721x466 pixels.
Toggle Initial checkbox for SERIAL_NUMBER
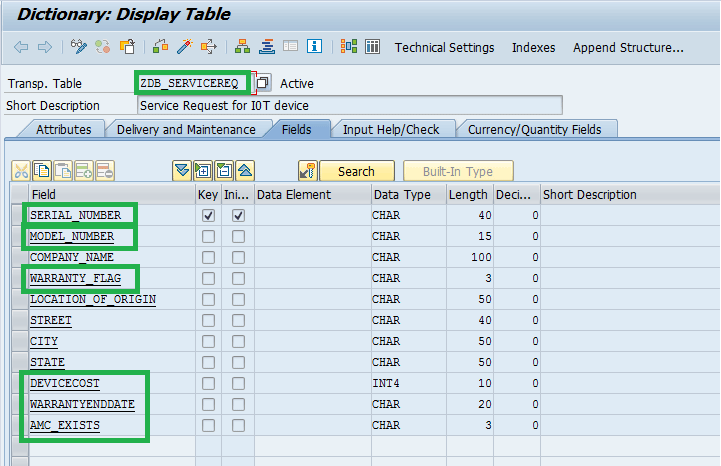pyautogui.click(x=238, y=215)
